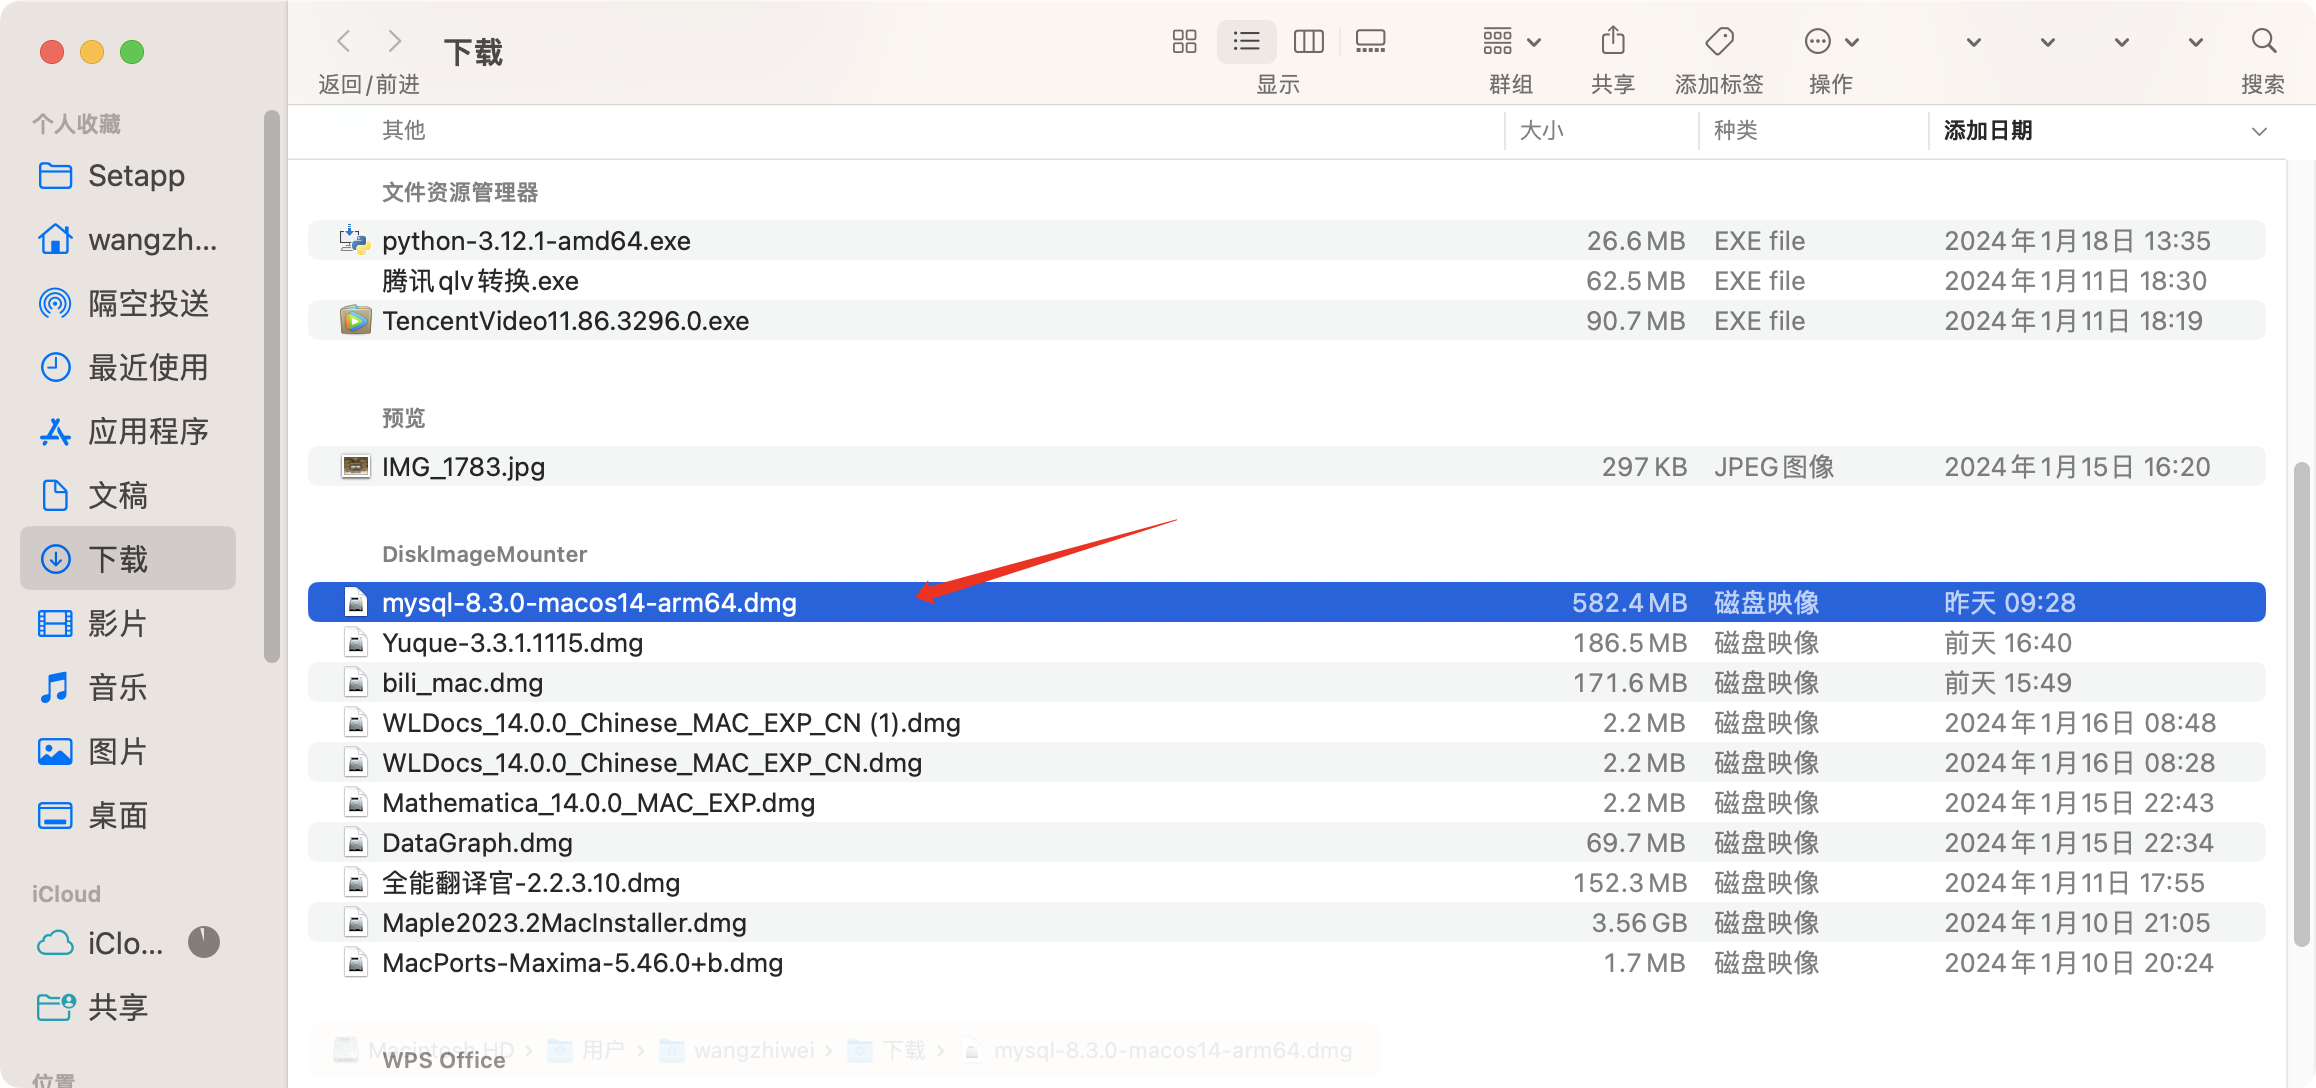Sort by the Kind (种类) column header
Image resolution: width=2316 pixels, height=1088 pixels.
click(x=1735, y=131)
